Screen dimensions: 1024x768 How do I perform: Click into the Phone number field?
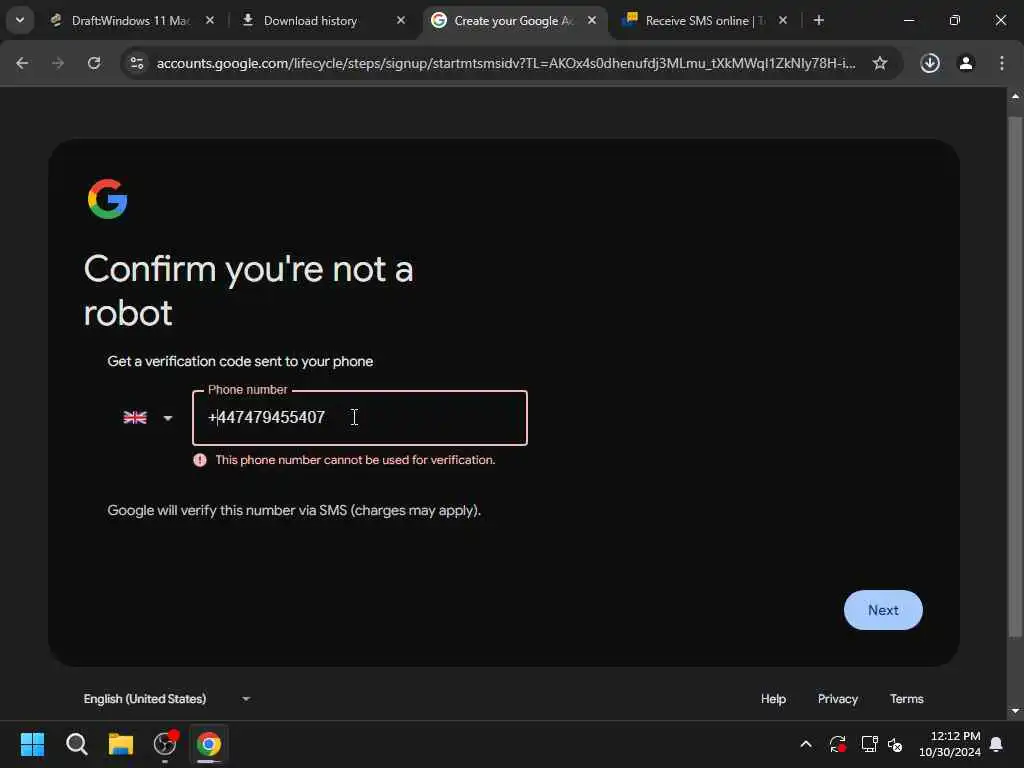[360, 418]
